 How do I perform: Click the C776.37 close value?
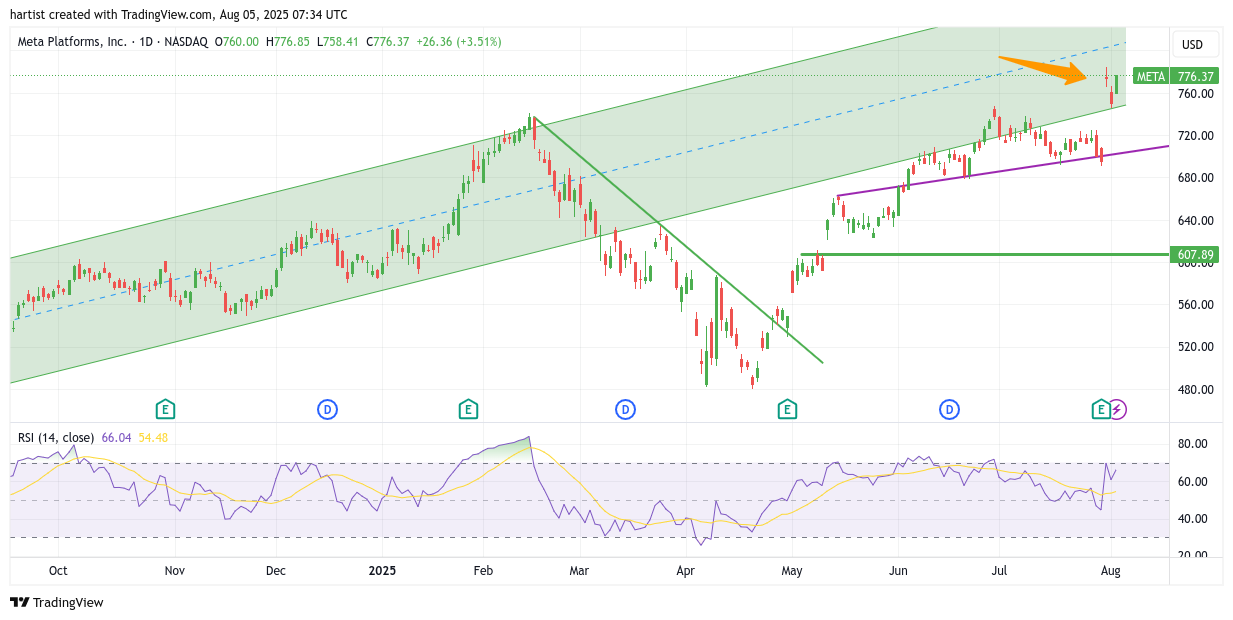tap(388, 42)
